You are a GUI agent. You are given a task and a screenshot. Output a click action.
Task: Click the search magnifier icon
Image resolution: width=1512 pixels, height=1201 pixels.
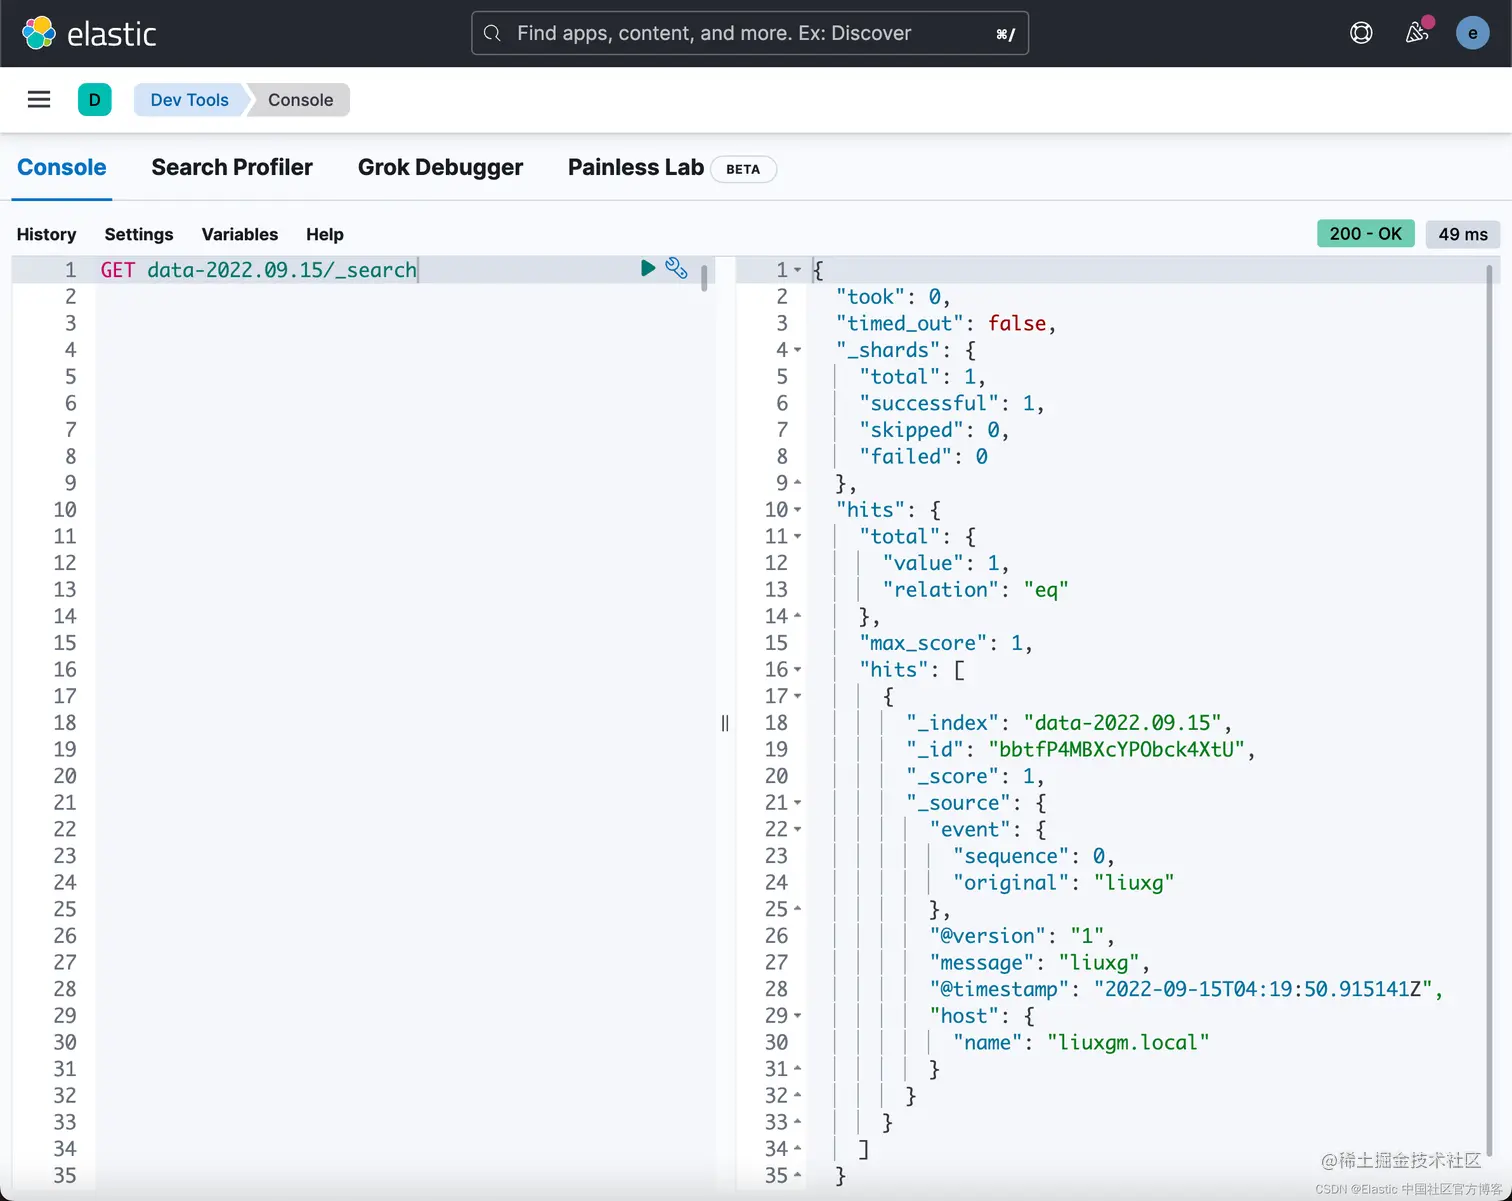[492, 34]
